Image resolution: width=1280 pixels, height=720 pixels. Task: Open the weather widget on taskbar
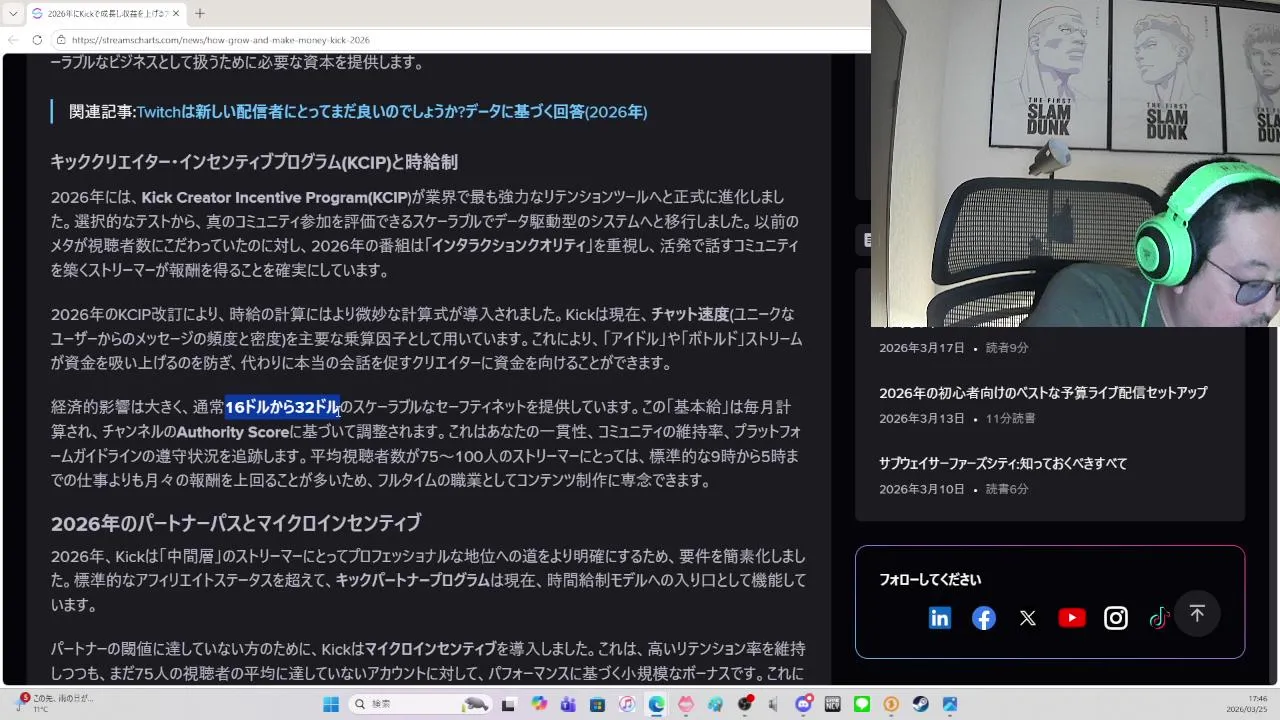(55, 704)
